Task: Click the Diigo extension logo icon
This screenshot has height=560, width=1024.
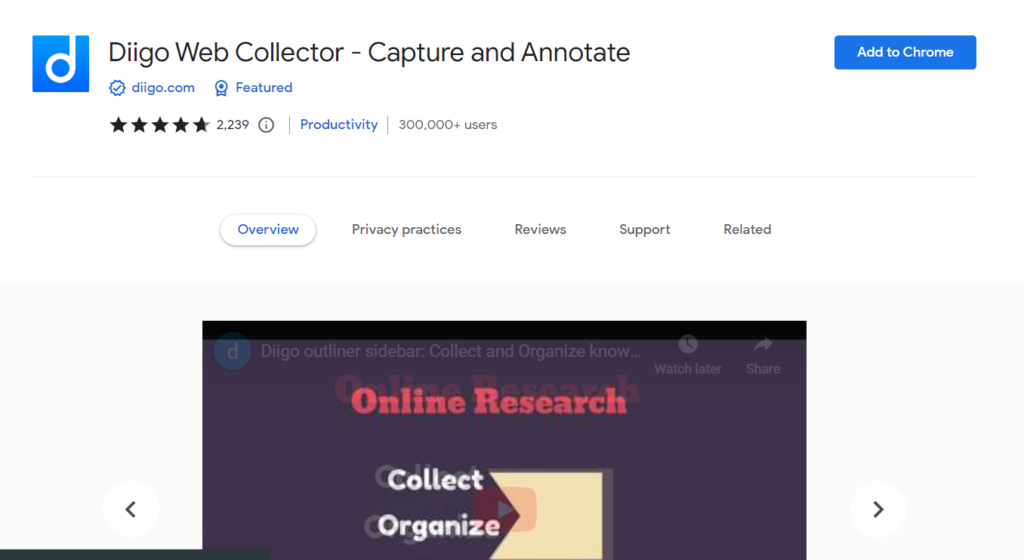Action: tap(61, 64)
